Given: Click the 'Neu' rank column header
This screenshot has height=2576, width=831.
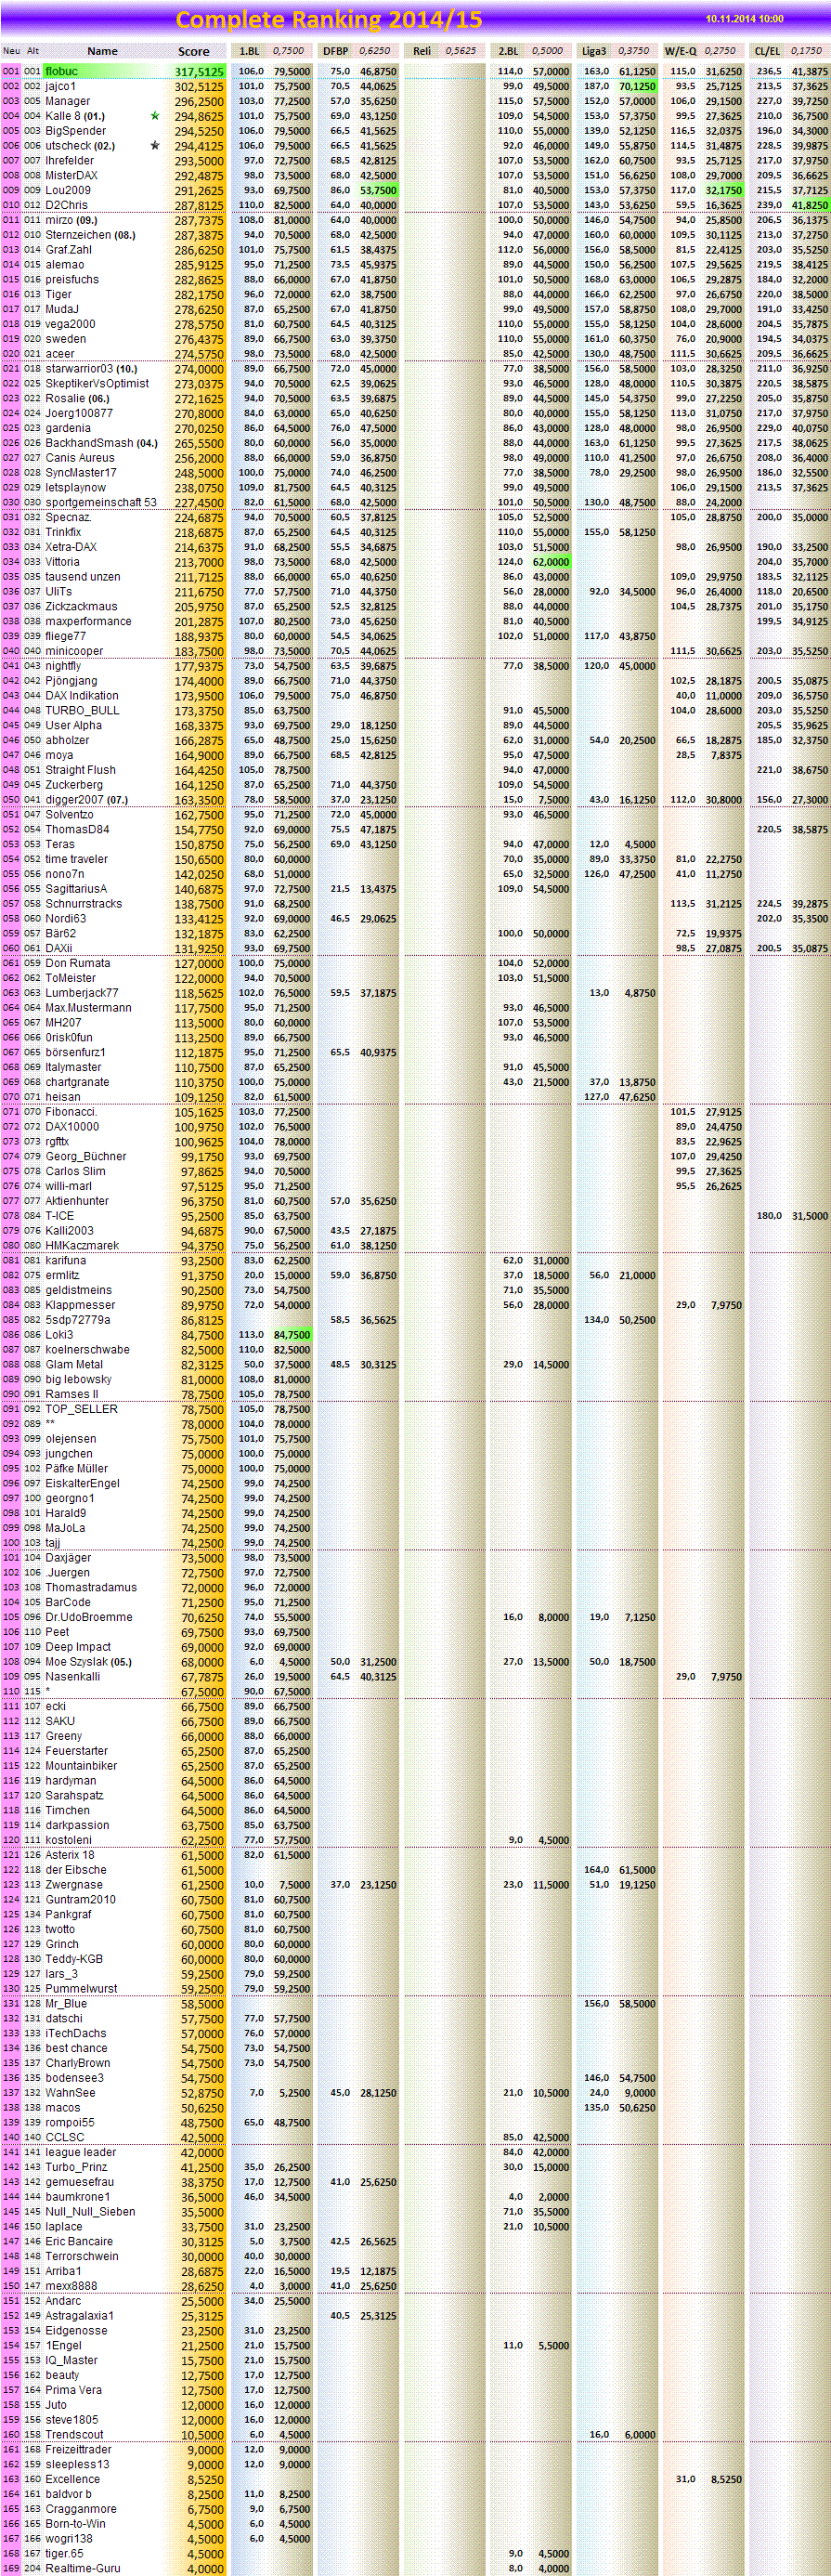Looking at the screenshot, I should 11,51.
